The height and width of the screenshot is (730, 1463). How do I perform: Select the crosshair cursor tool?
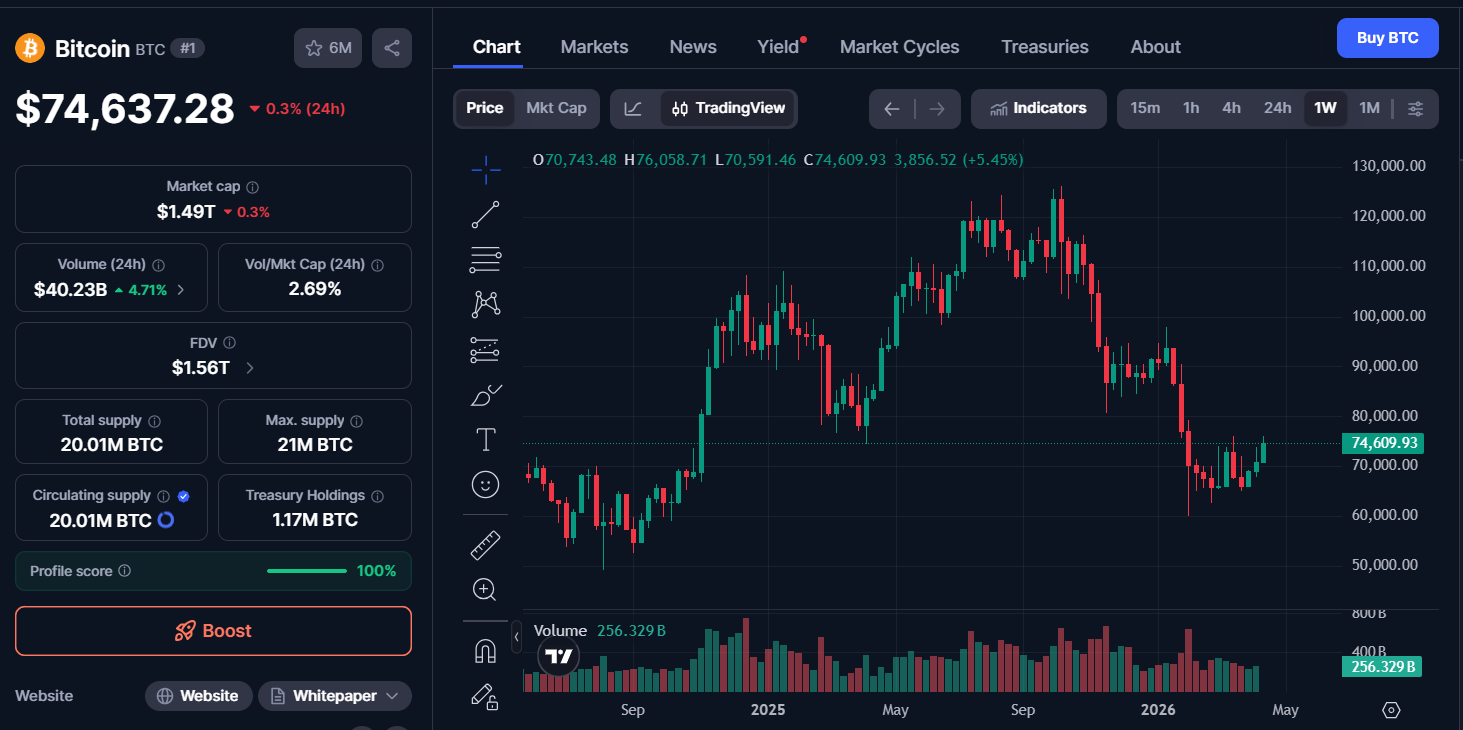coord(486,170)
